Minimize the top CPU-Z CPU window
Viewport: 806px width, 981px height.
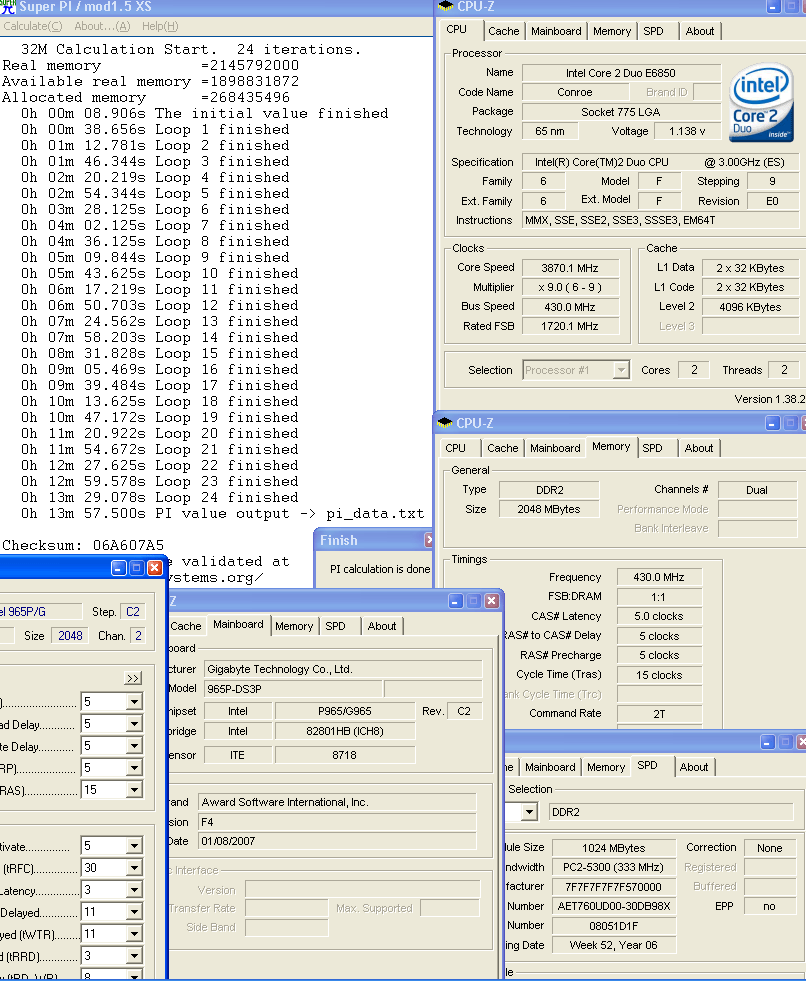click(x=774, y=6)
